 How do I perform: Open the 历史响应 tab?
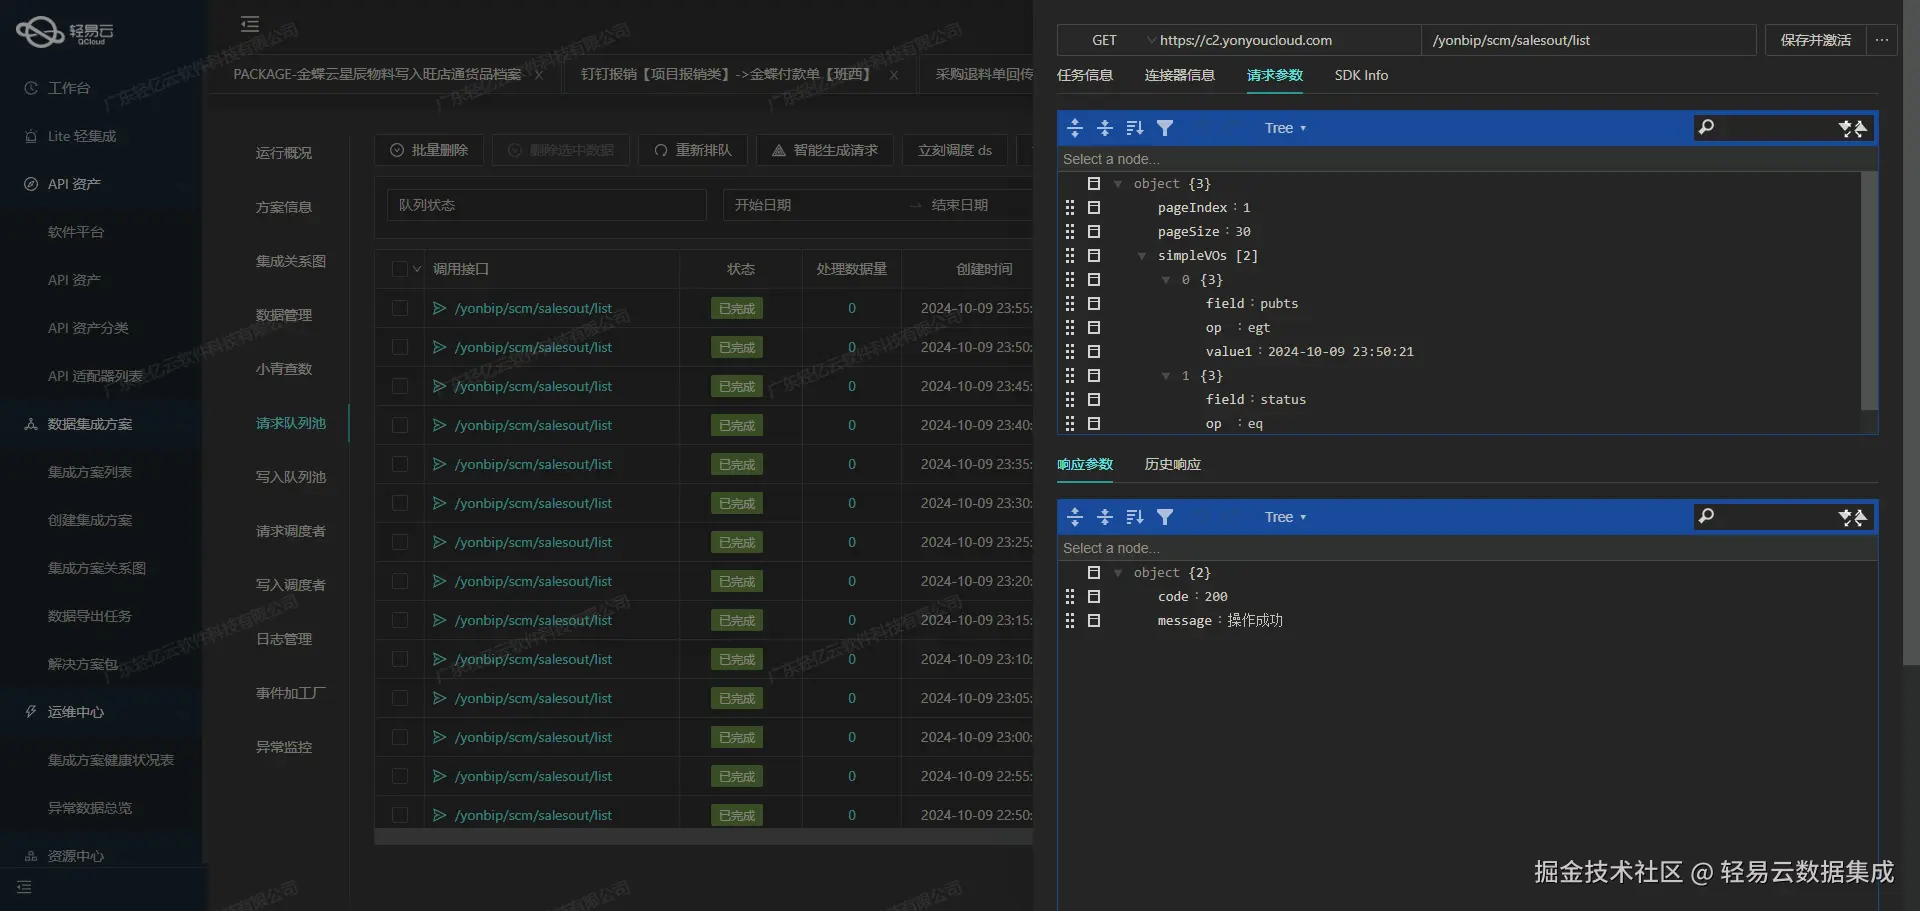click(x=1172, y=464)
